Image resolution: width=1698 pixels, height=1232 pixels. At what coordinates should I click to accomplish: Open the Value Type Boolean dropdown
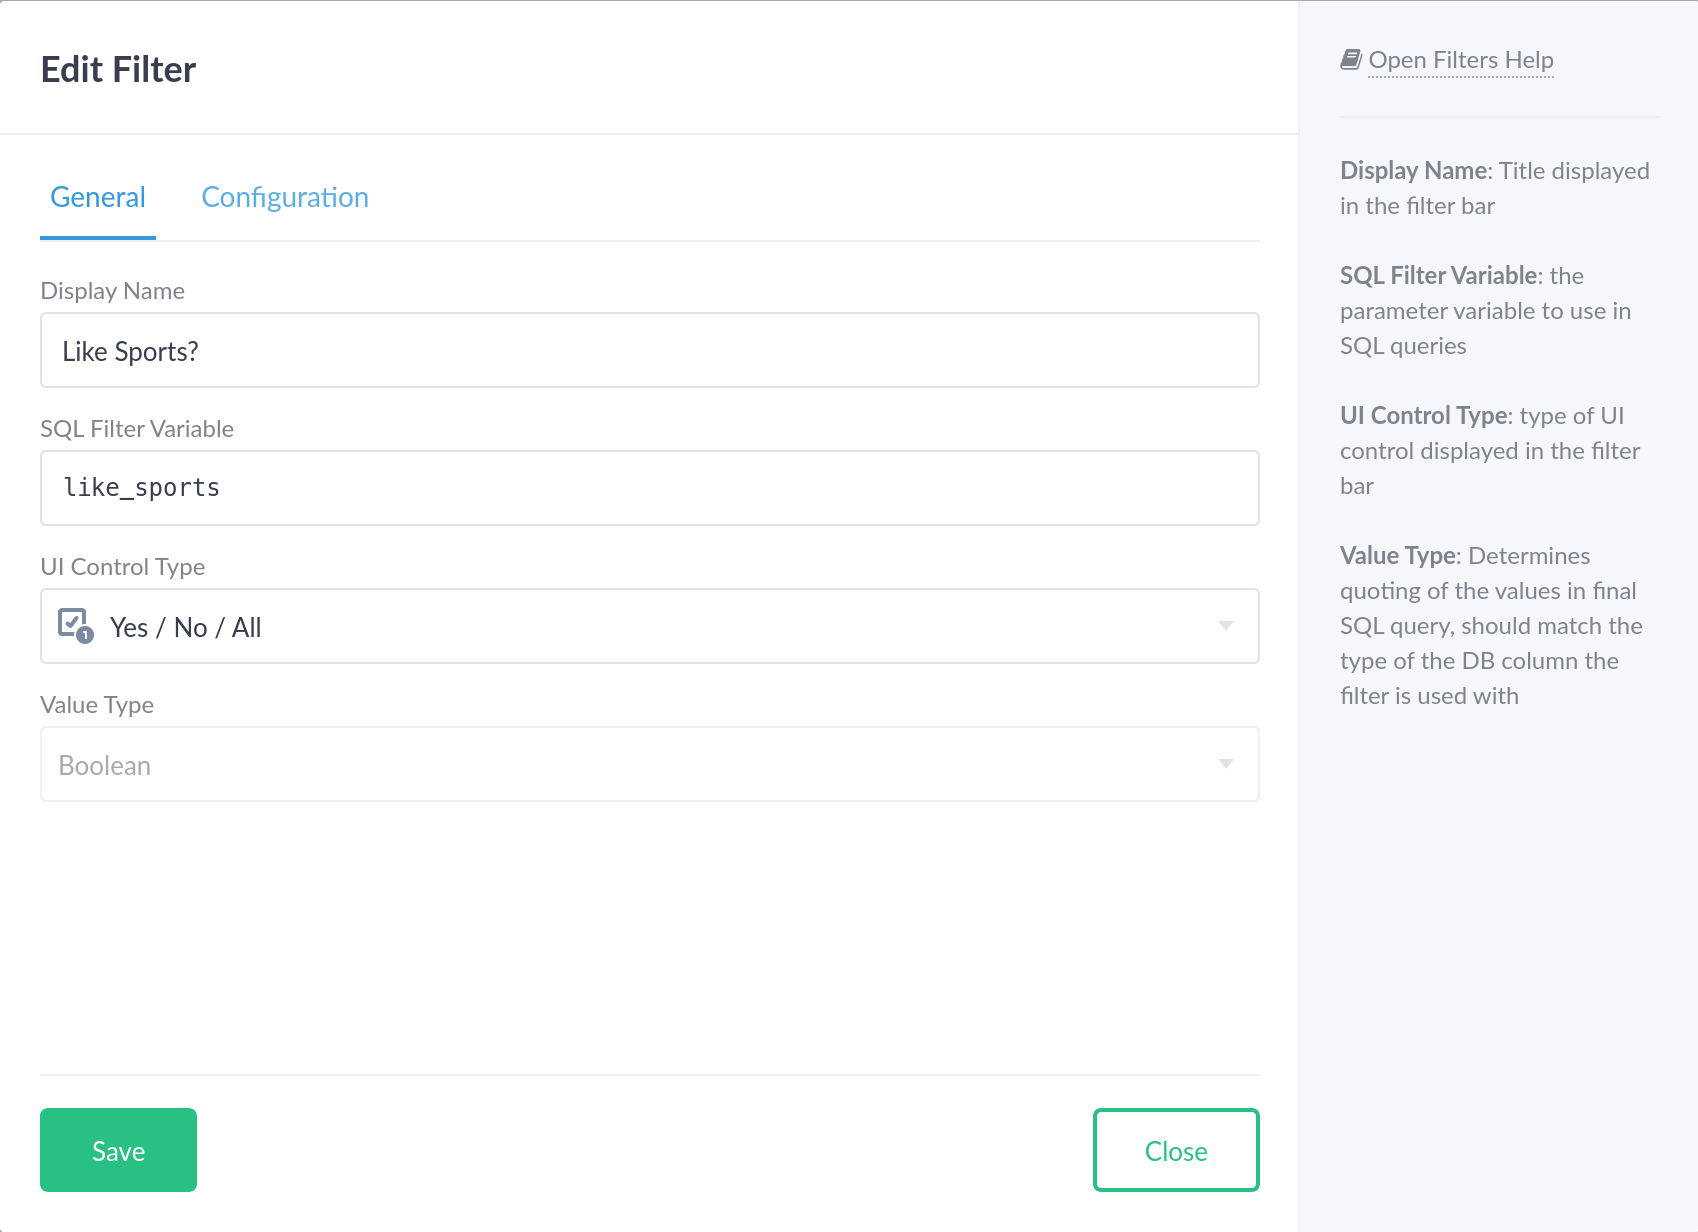pos(650,764)
